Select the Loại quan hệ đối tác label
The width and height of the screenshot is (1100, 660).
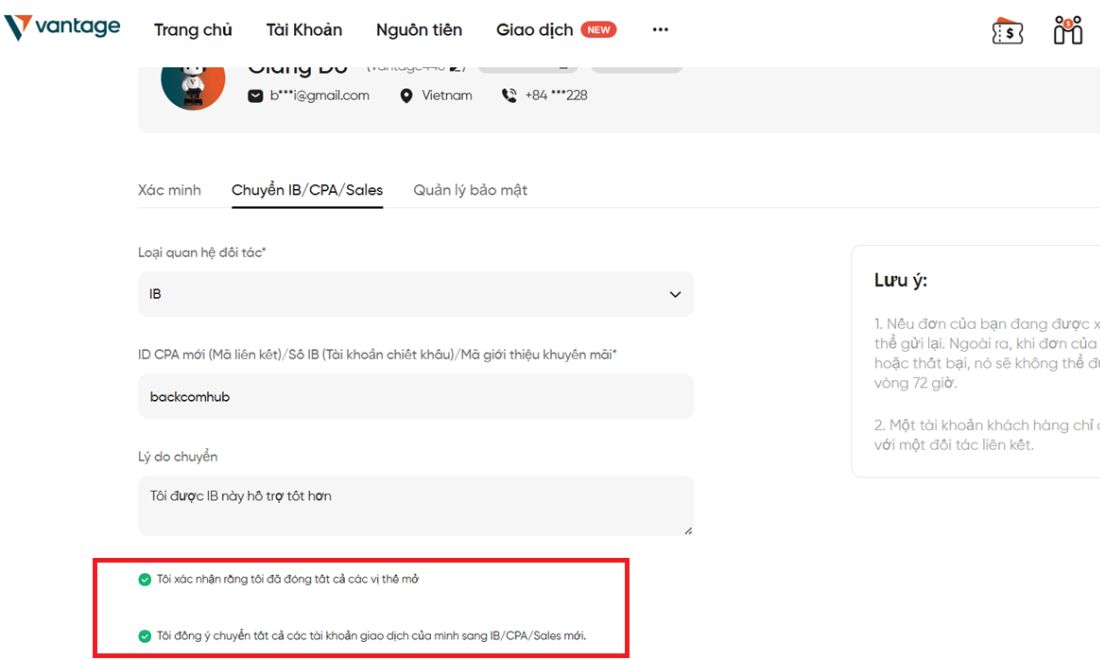point(202,252)
